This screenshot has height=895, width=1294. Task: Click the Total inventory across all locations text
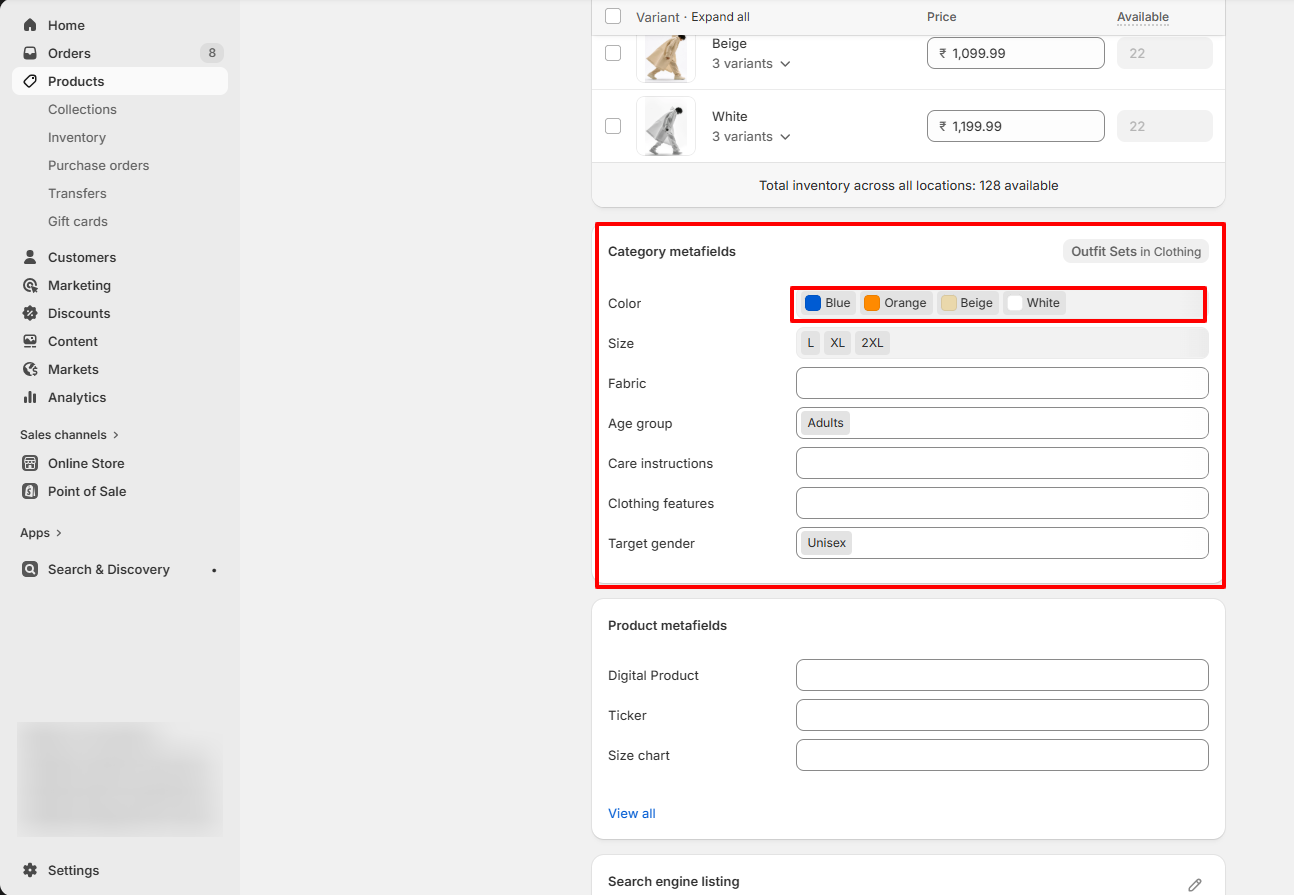point(908,185)
